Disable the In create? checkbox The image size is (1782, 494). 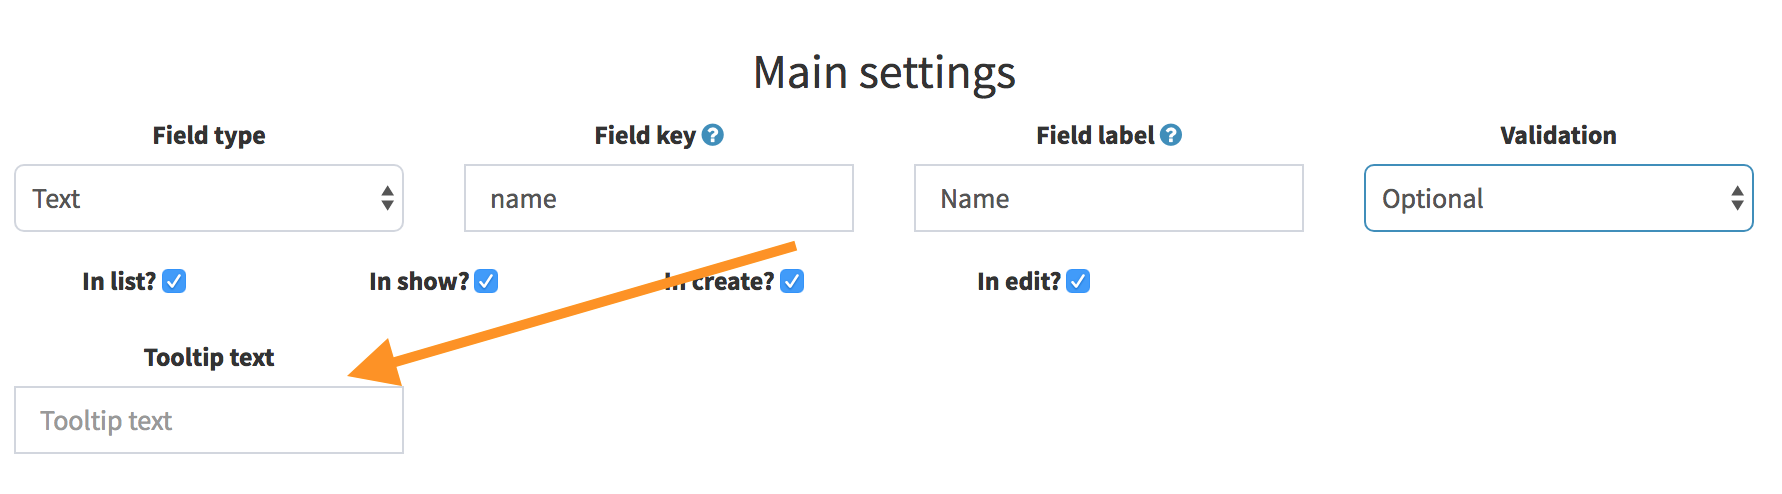point(792,281)
